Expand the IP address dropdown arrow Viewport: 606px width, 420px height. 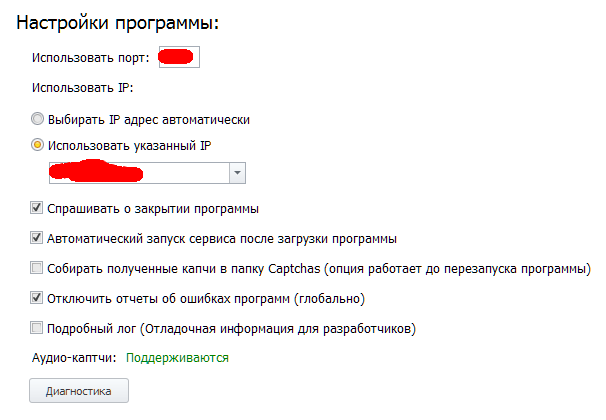click(237, 173)
